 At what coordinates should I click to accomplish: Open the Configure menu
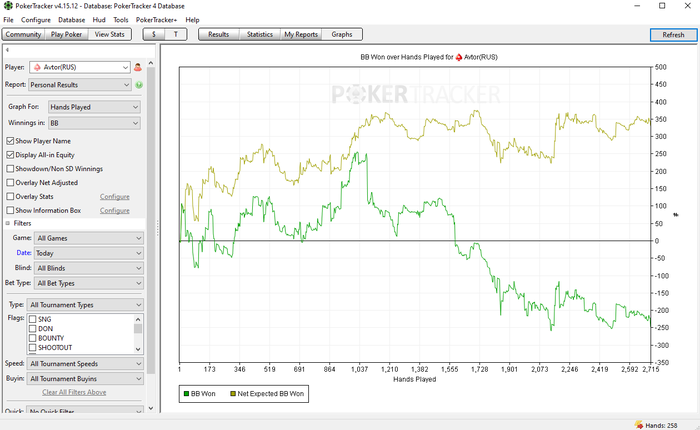36,20
